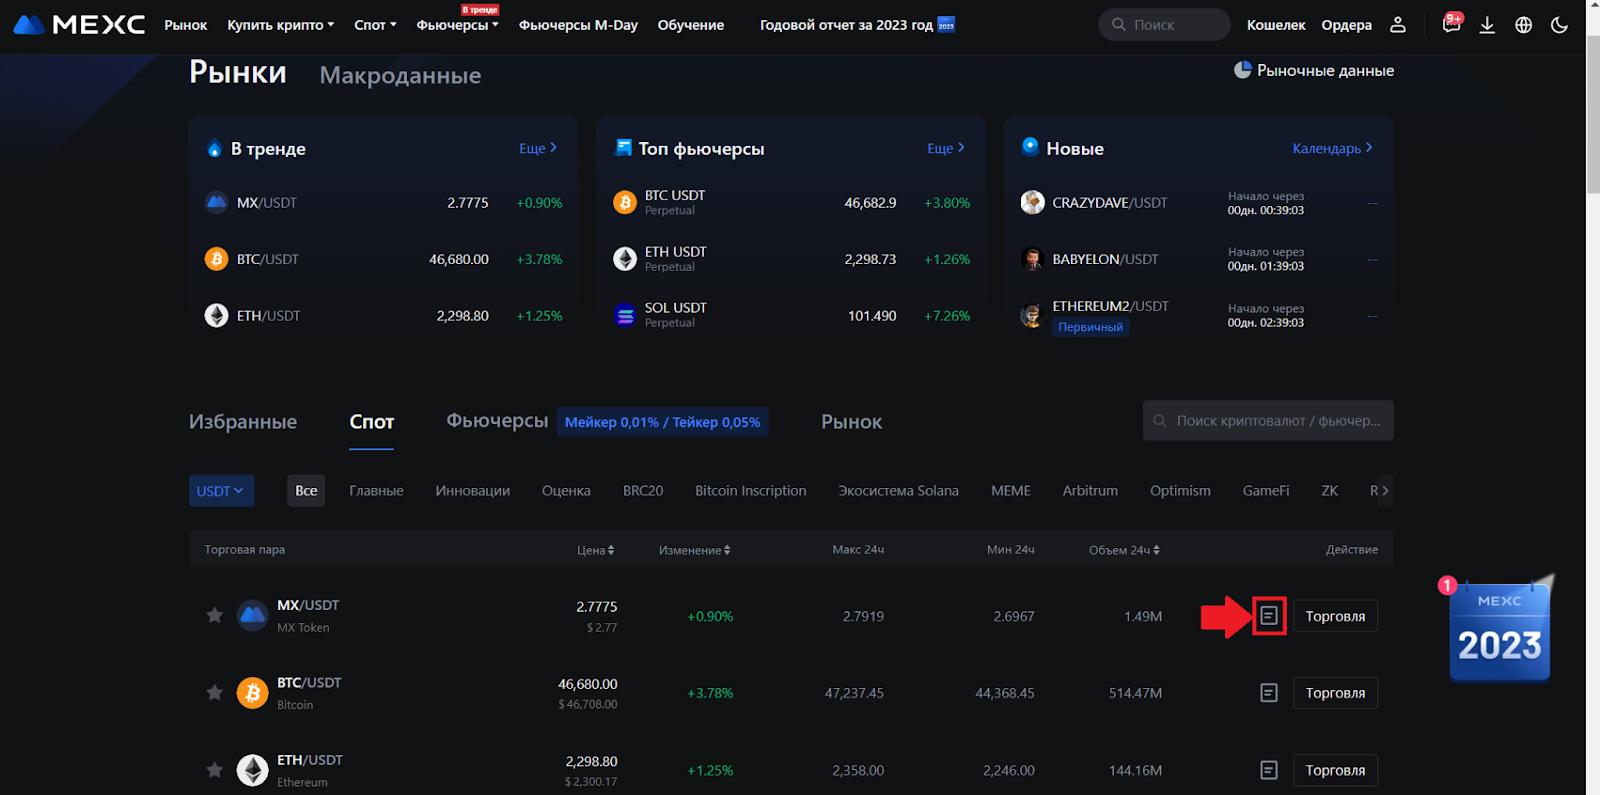Click the New listings panel icon

point(1030,147)
